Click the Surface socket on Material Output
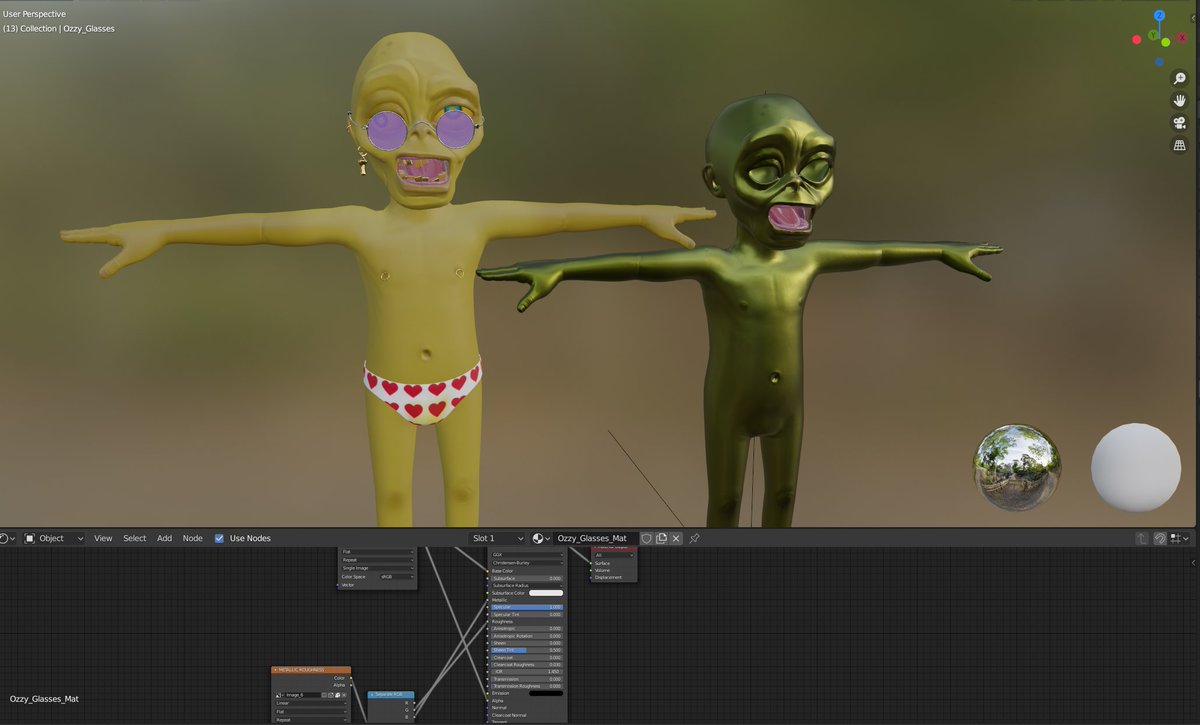Image resolution: width=1200 pixels, height=725 pixels. click(x=591, y=563)
